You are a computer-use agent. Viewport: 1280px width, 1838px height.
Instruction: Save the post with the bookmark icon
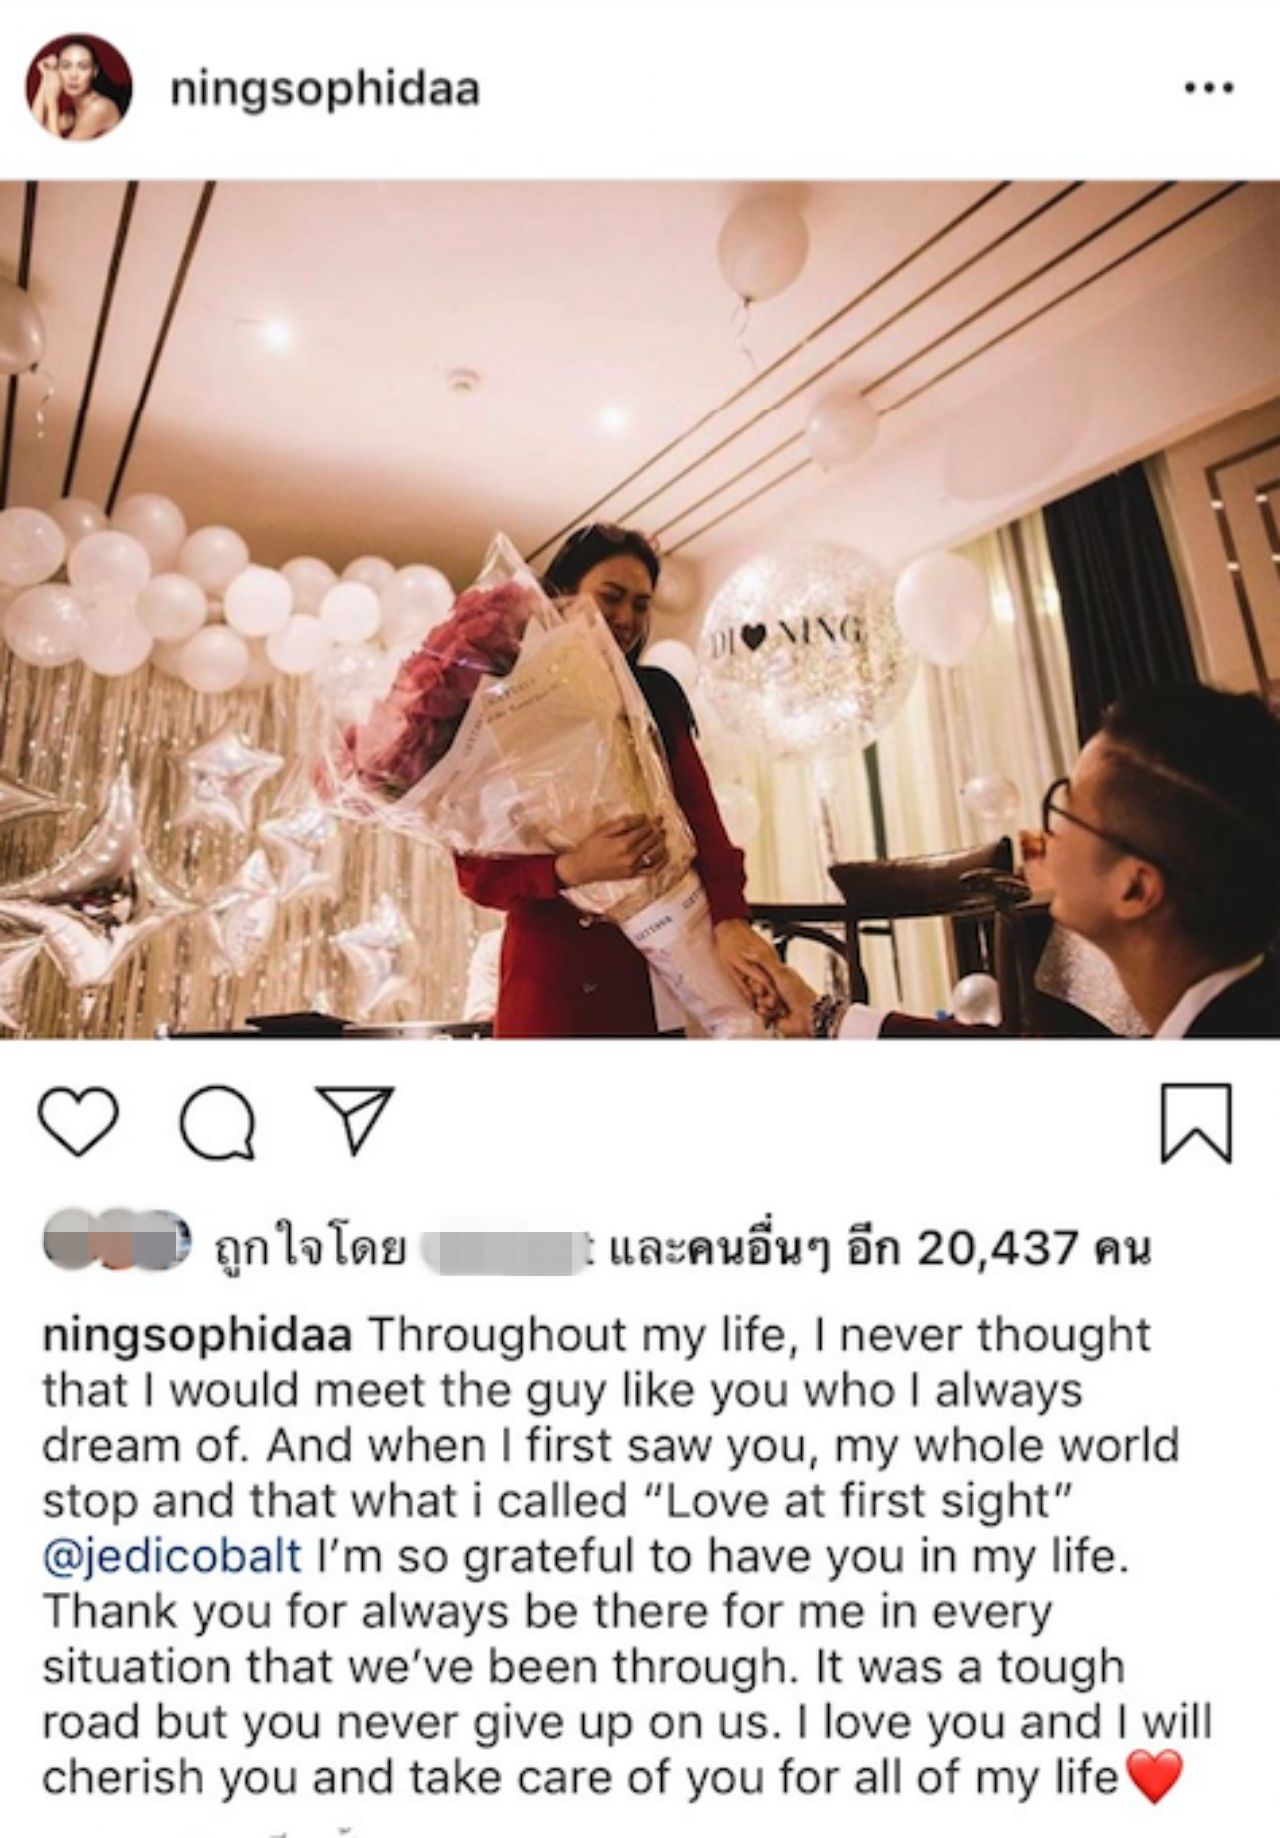click(x=1196, y=1122)
